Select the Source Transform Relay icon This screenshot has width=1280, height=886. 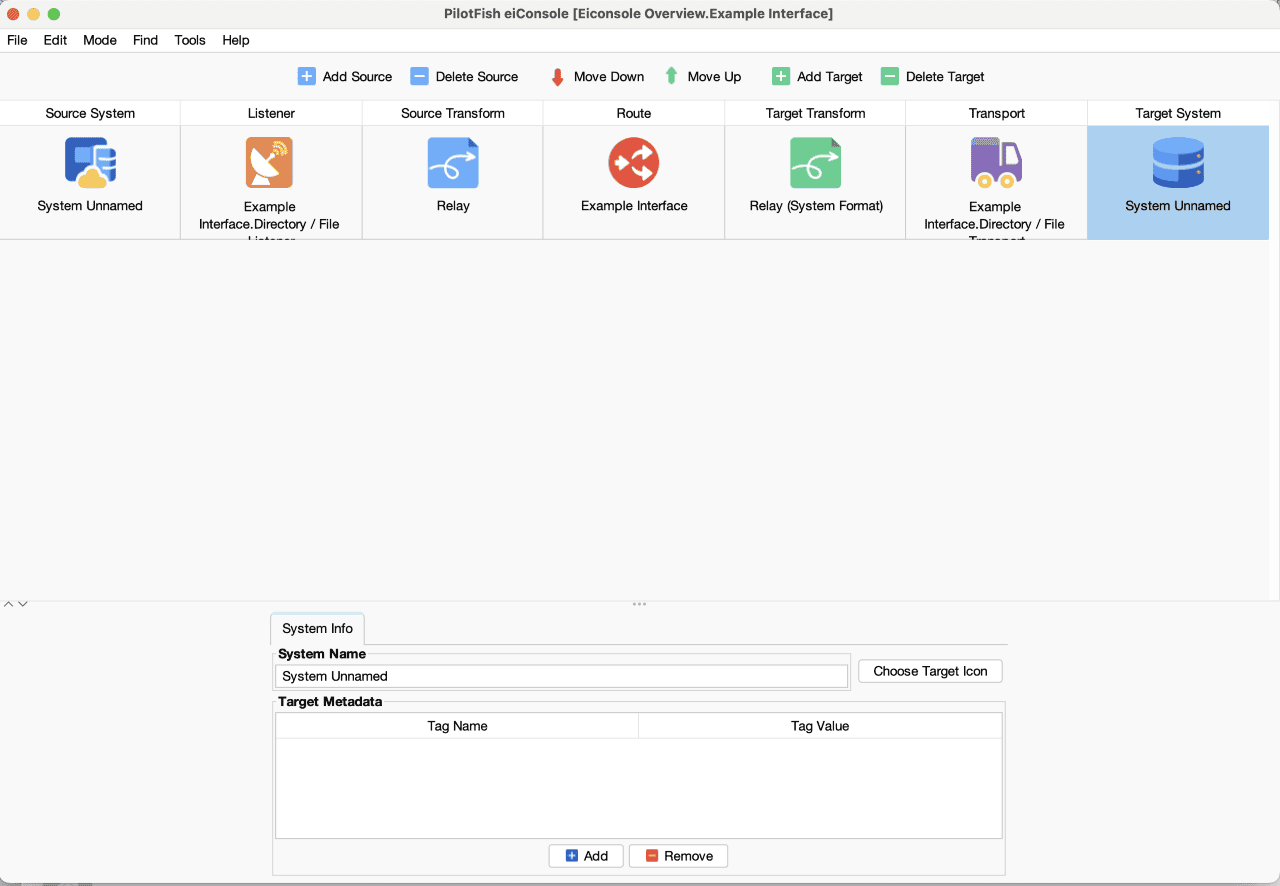[x=453, y=162]
